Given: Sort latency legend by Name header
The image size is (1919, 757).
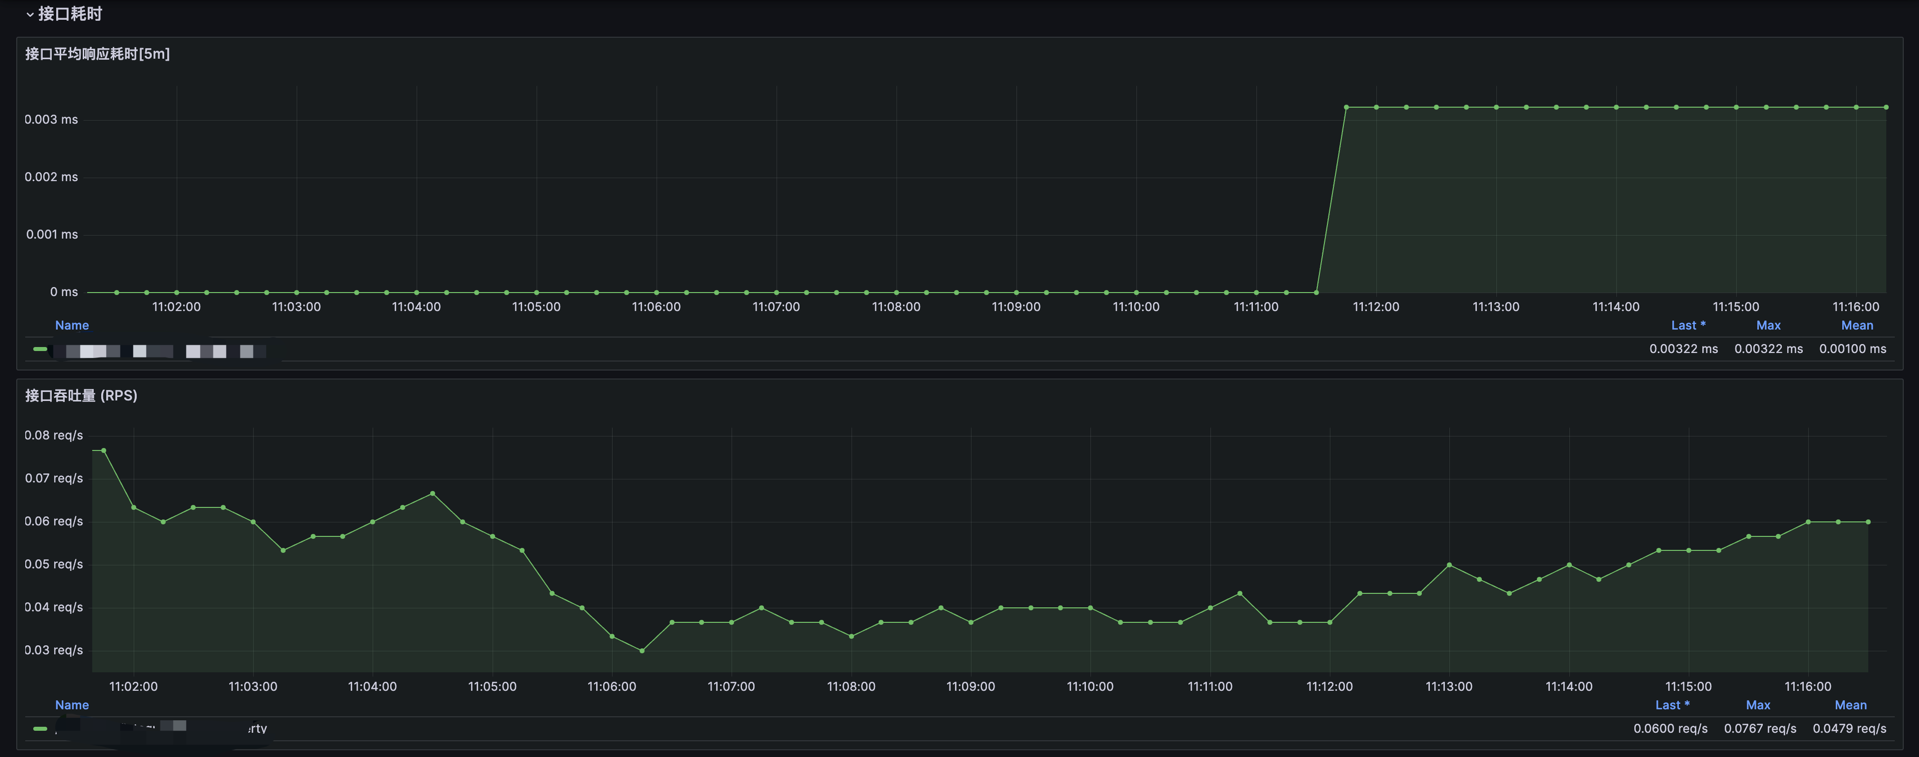Looking at the screenshot, I should click(x=72, y=325).
